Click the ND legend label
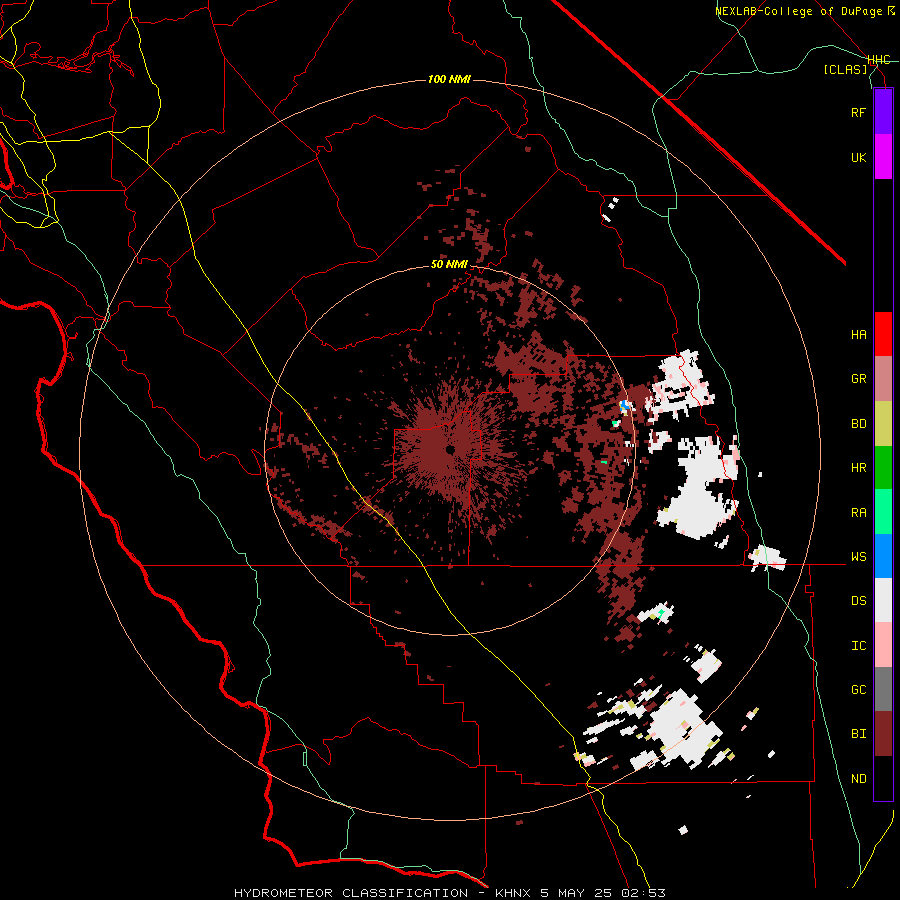The height and width of the screenshot is (900, 900). [858, 779]
